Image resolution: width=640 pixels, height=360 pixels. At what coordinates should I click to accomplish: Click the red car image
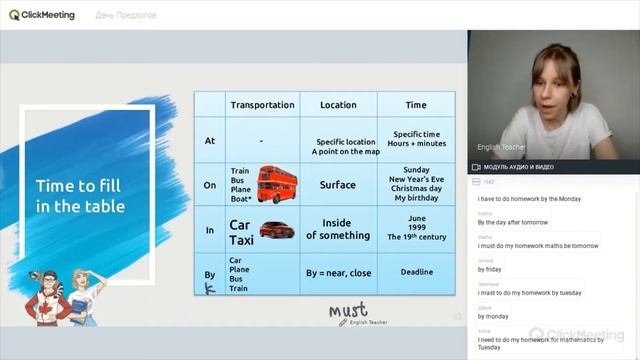(277, 230)
